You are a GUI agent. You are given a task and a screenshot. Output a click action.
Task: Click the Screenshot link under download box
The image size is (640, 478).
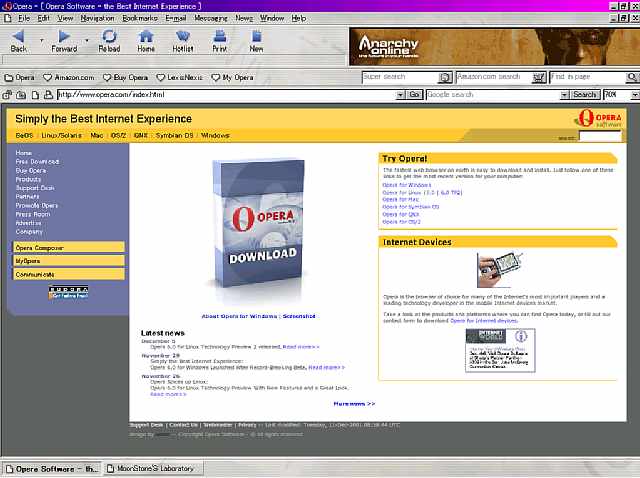point(299,316)
